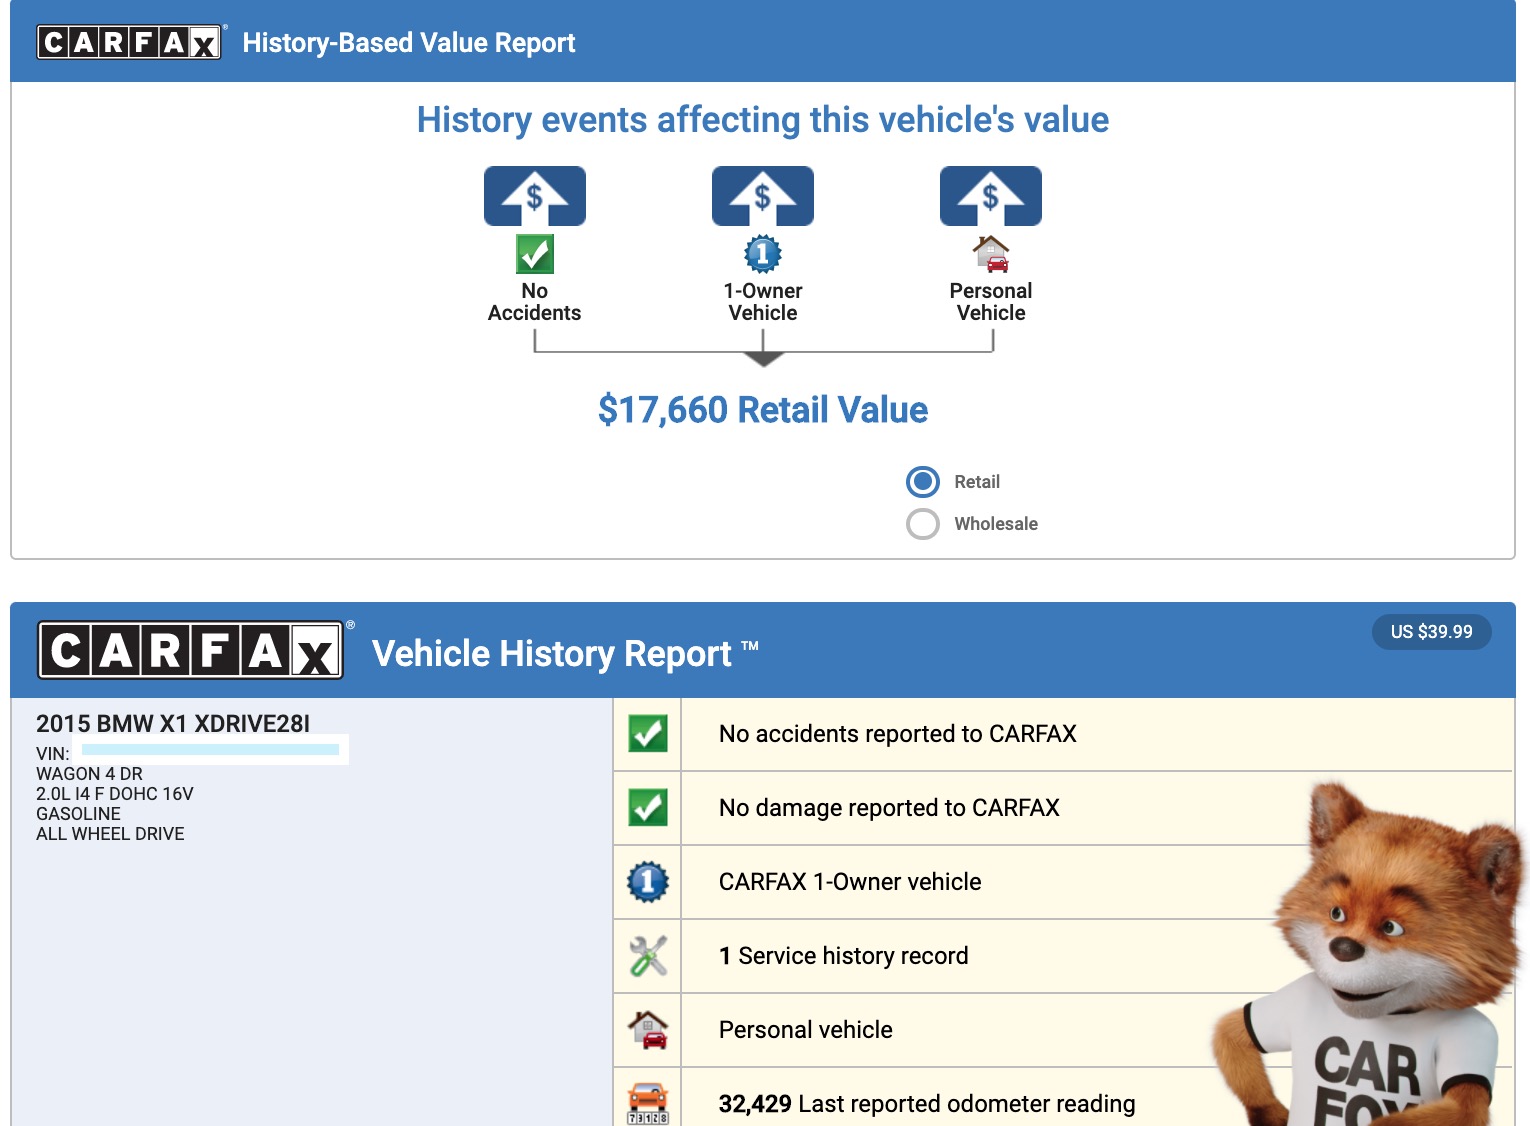Click the dollar up-arrow icon above No Accidents
Viewport: 1530px width, 1126px height.
coord(535,196)
